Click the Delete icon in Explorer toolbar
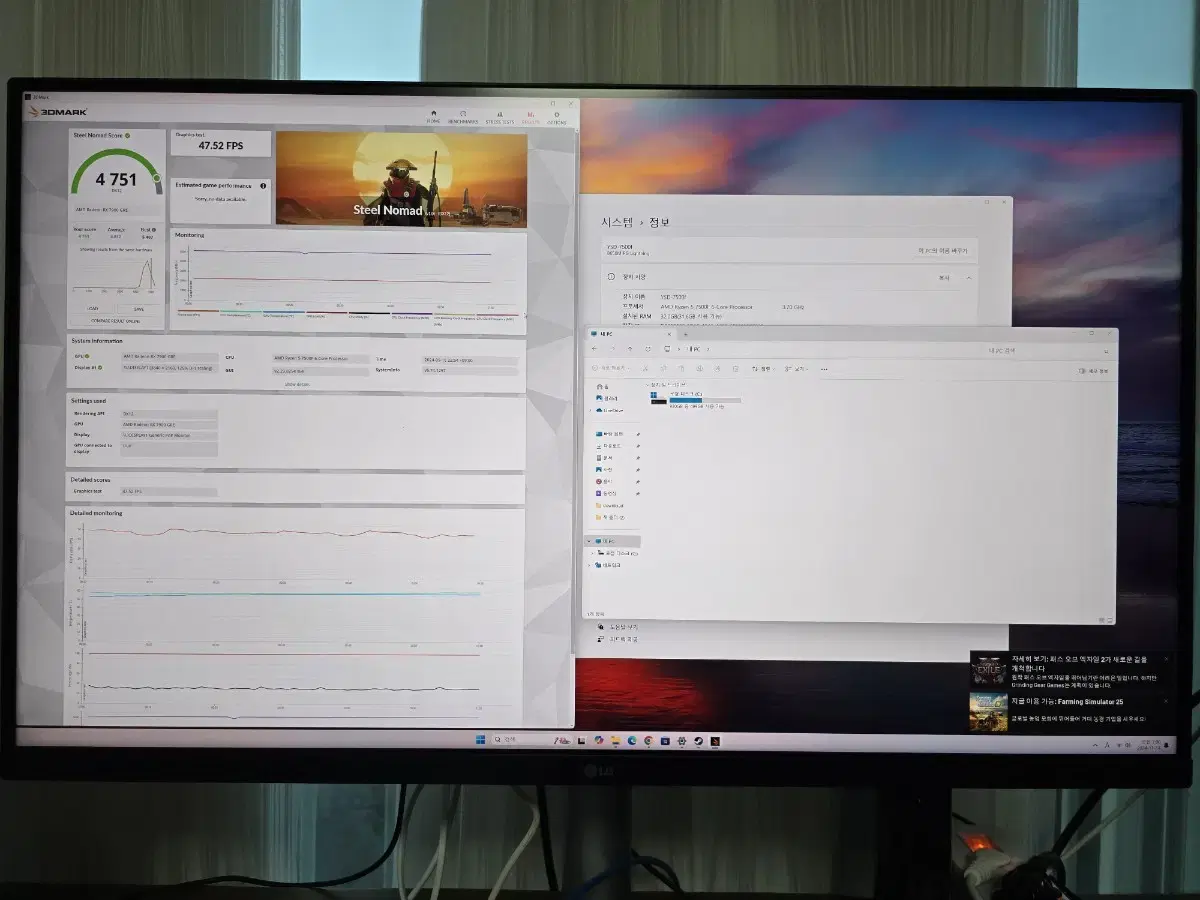This screenshot has width=1200, height=900. click(736, 369)
